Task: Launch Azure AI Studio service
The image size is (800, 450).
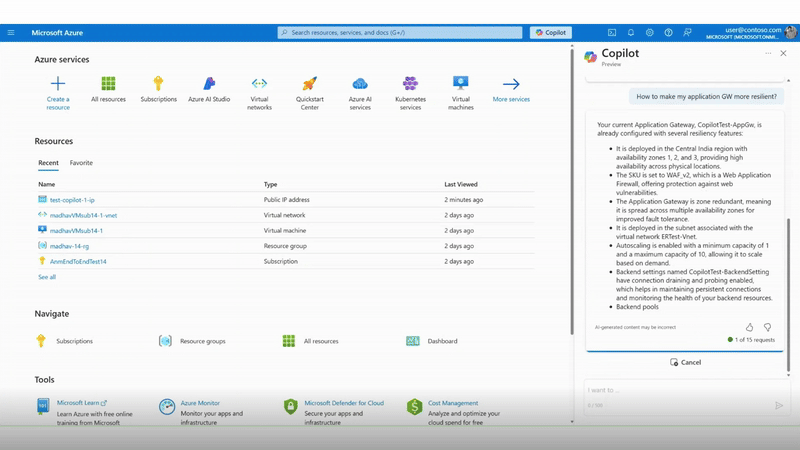Action: [x=209, y=89]
